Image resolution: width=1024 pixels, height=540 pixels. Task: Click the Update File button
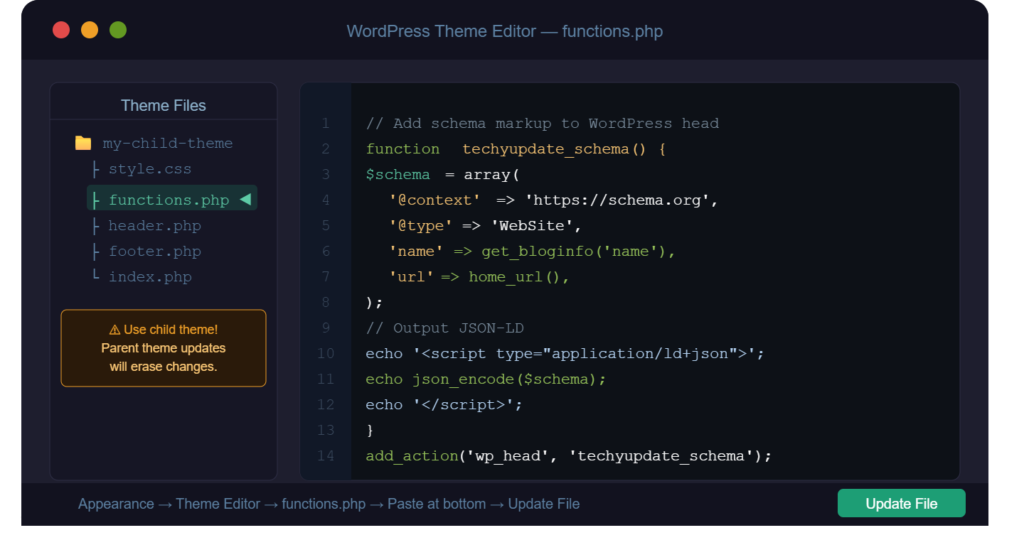point(901,503)
